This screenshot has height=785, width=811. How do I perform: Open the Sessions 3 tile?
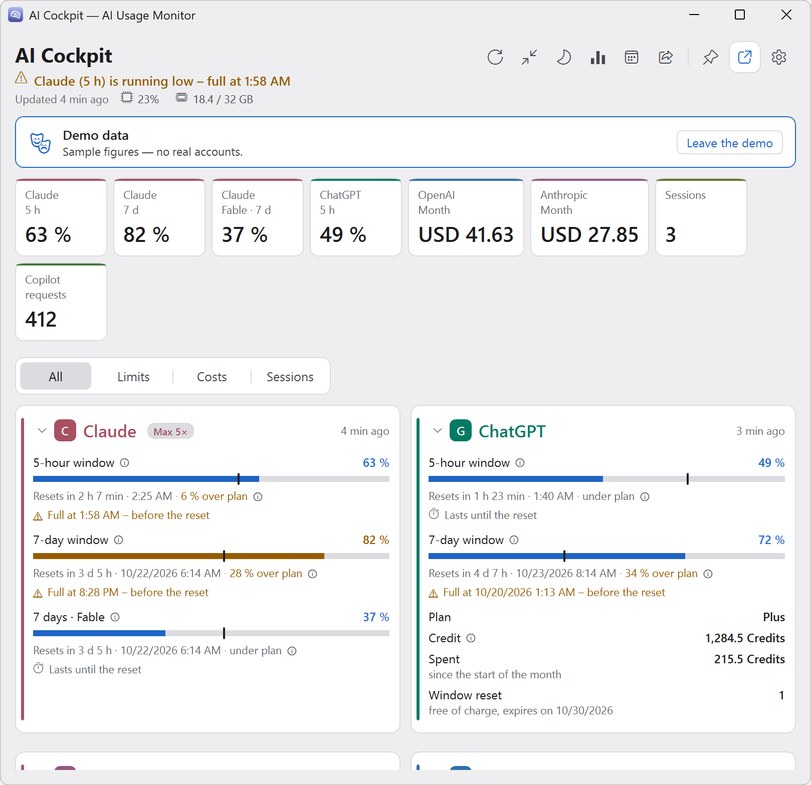[701, 217]
